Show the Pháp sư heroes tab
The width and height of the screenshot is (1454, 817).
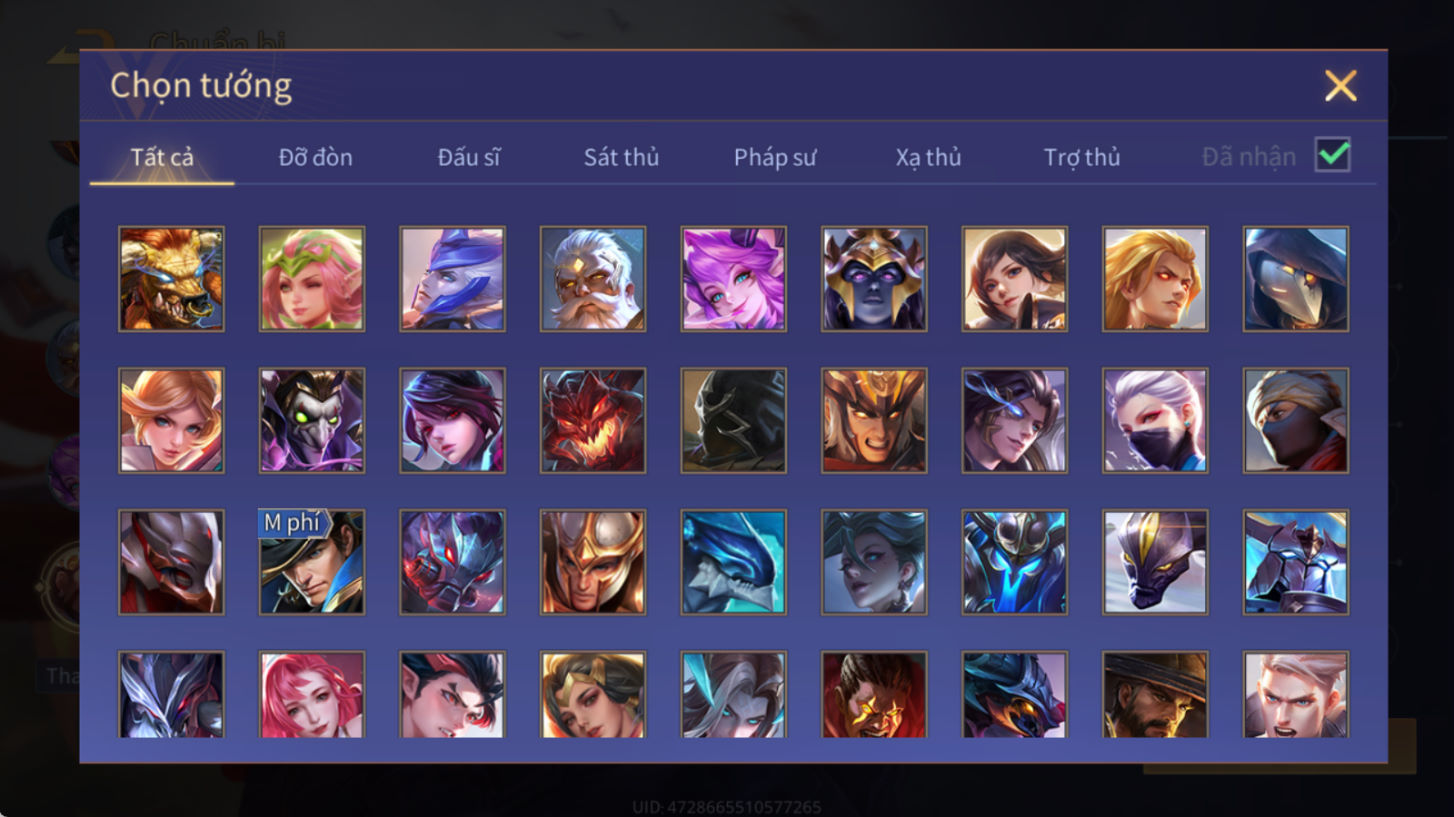point(775,157)
